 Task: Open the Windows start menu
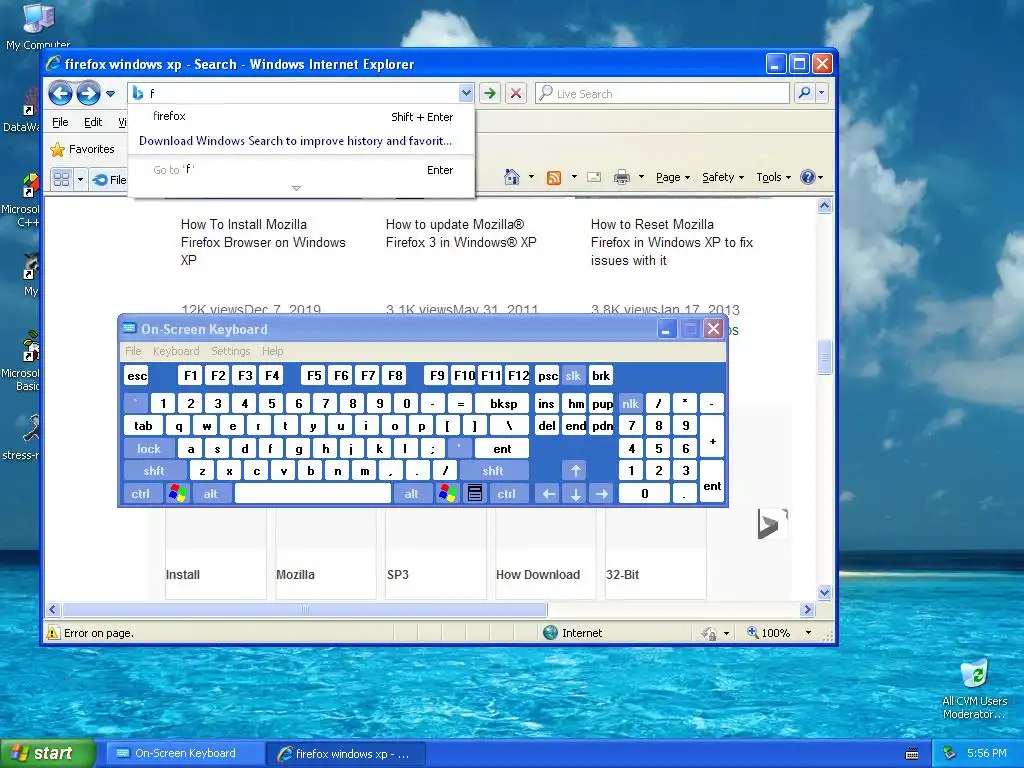pyautogui.click(x=46, y=754)
